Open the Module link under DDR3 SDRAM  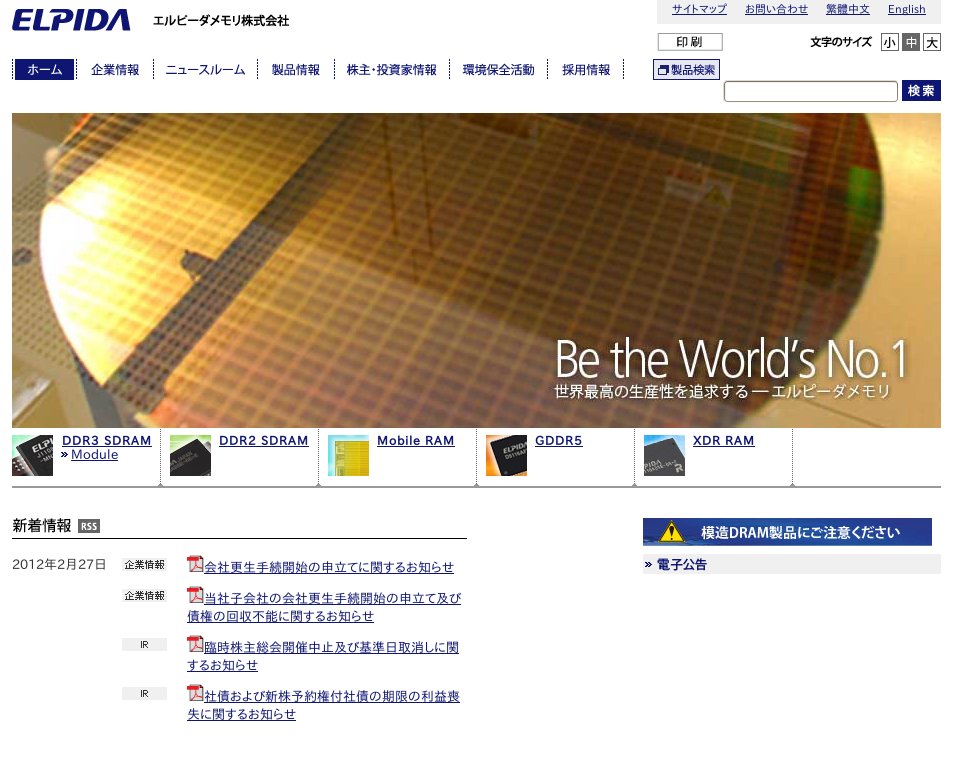click(x=94, y=455)
